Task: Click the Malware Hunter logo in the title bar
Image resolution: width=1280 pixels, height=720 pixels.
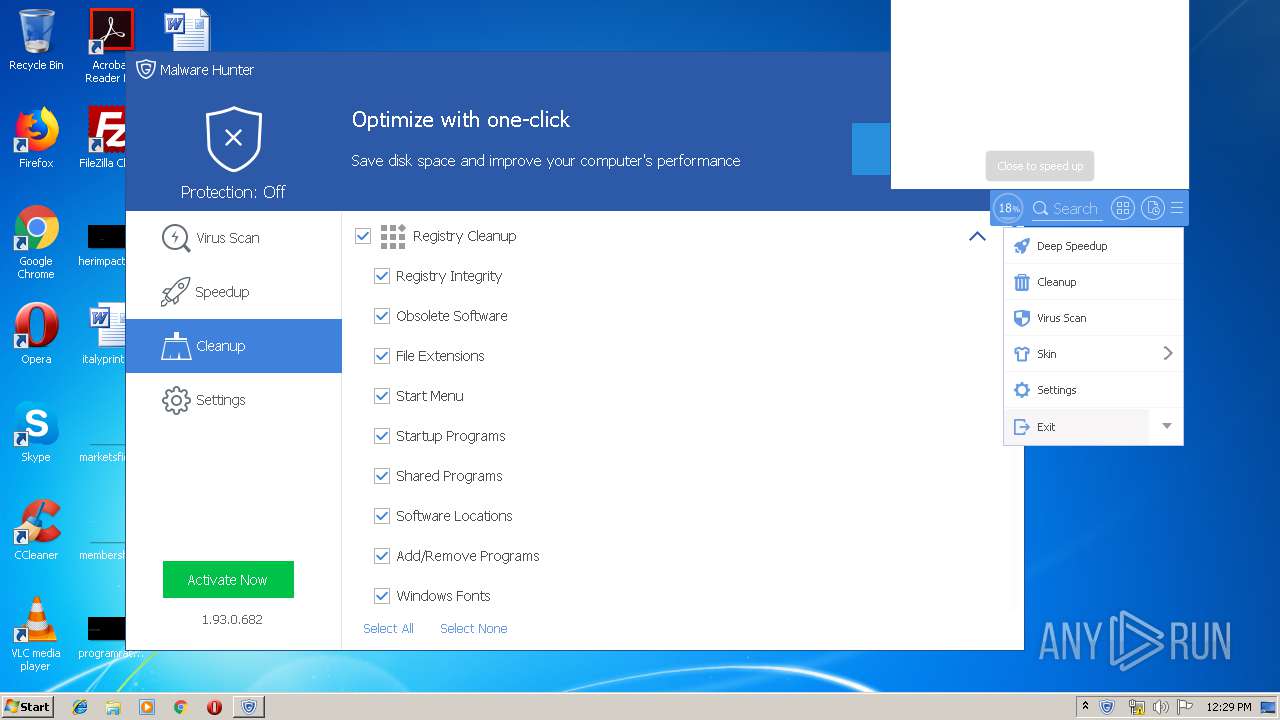Action: pyautogui.click(x=146, y=69)
